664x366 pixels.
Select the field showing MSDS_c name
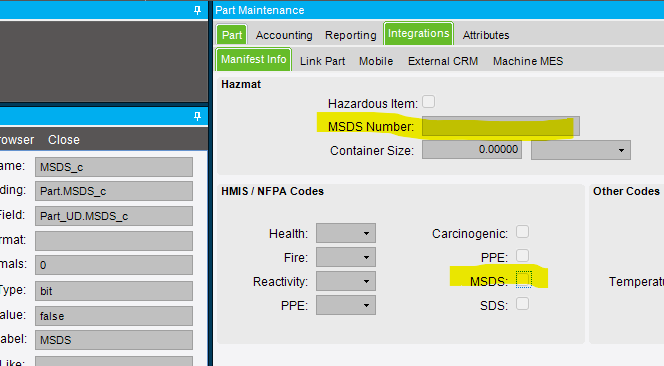pos(114,167)
